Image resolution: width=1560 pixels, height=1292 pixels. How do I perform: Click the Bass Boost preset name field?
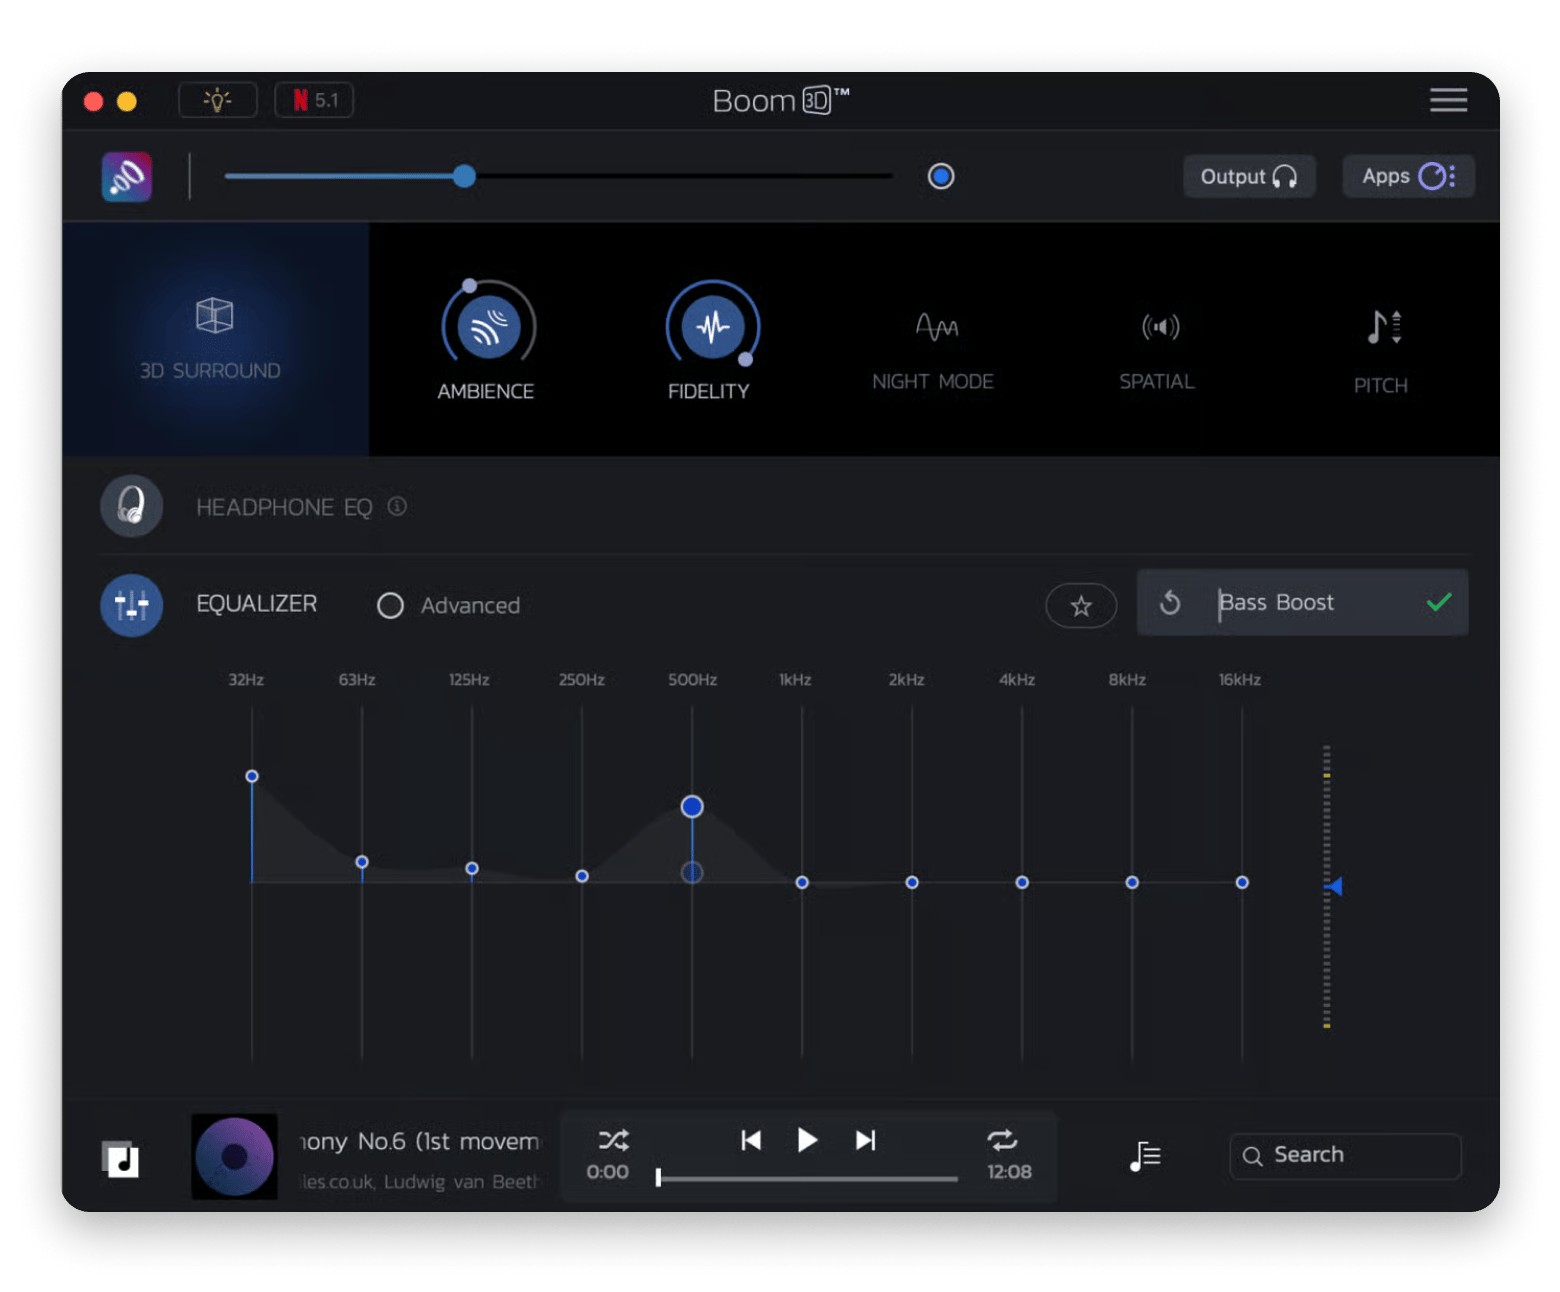[1276, 602]
